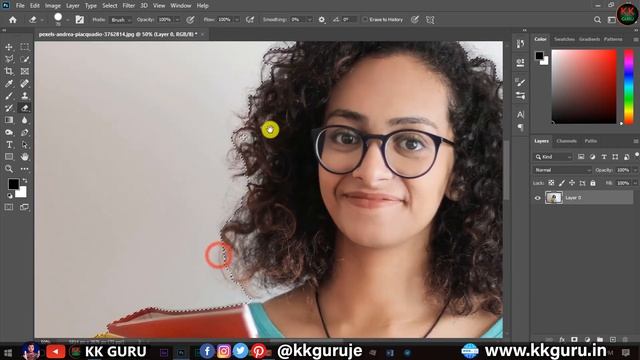The image size is (640, 360).
Task: Open the Opacity slider dropdown in options bar
Action: 177,20
